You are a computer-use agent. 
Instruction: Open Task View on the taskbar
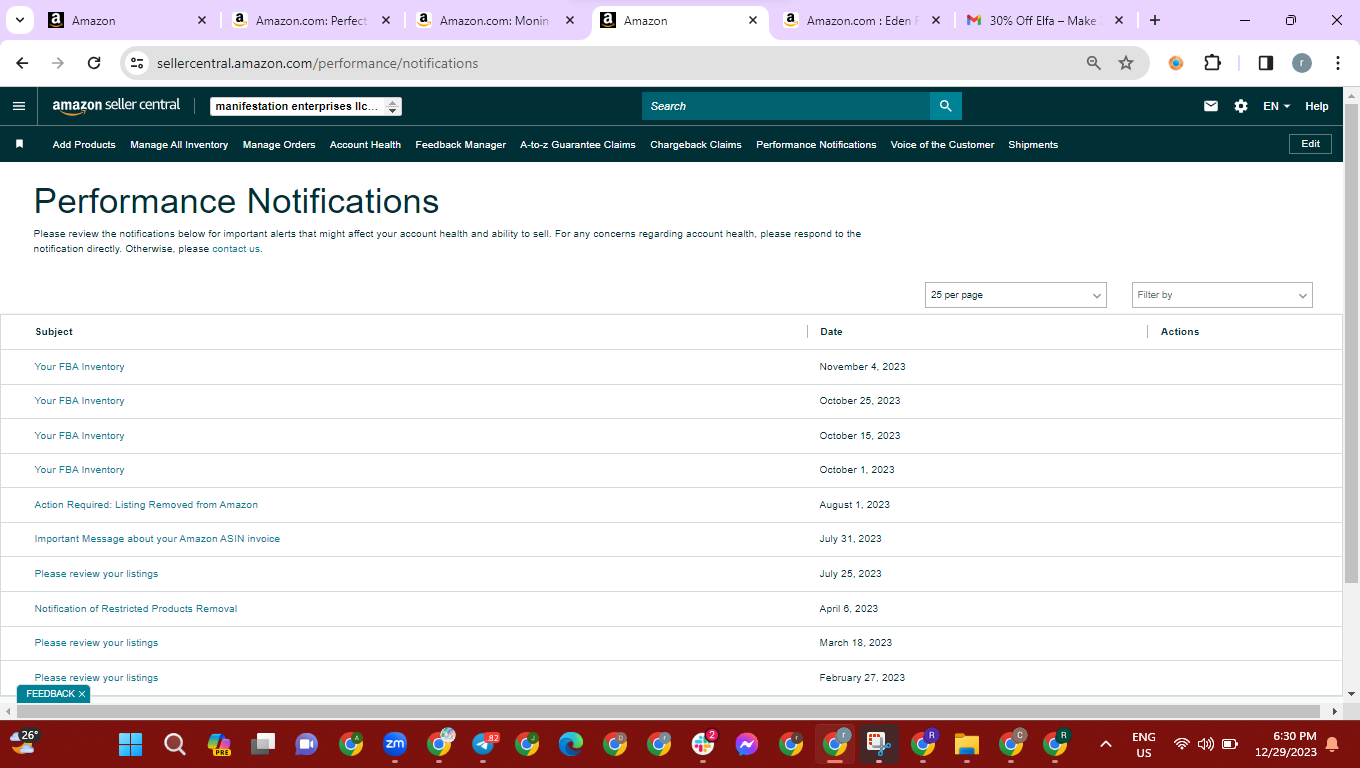263,744
